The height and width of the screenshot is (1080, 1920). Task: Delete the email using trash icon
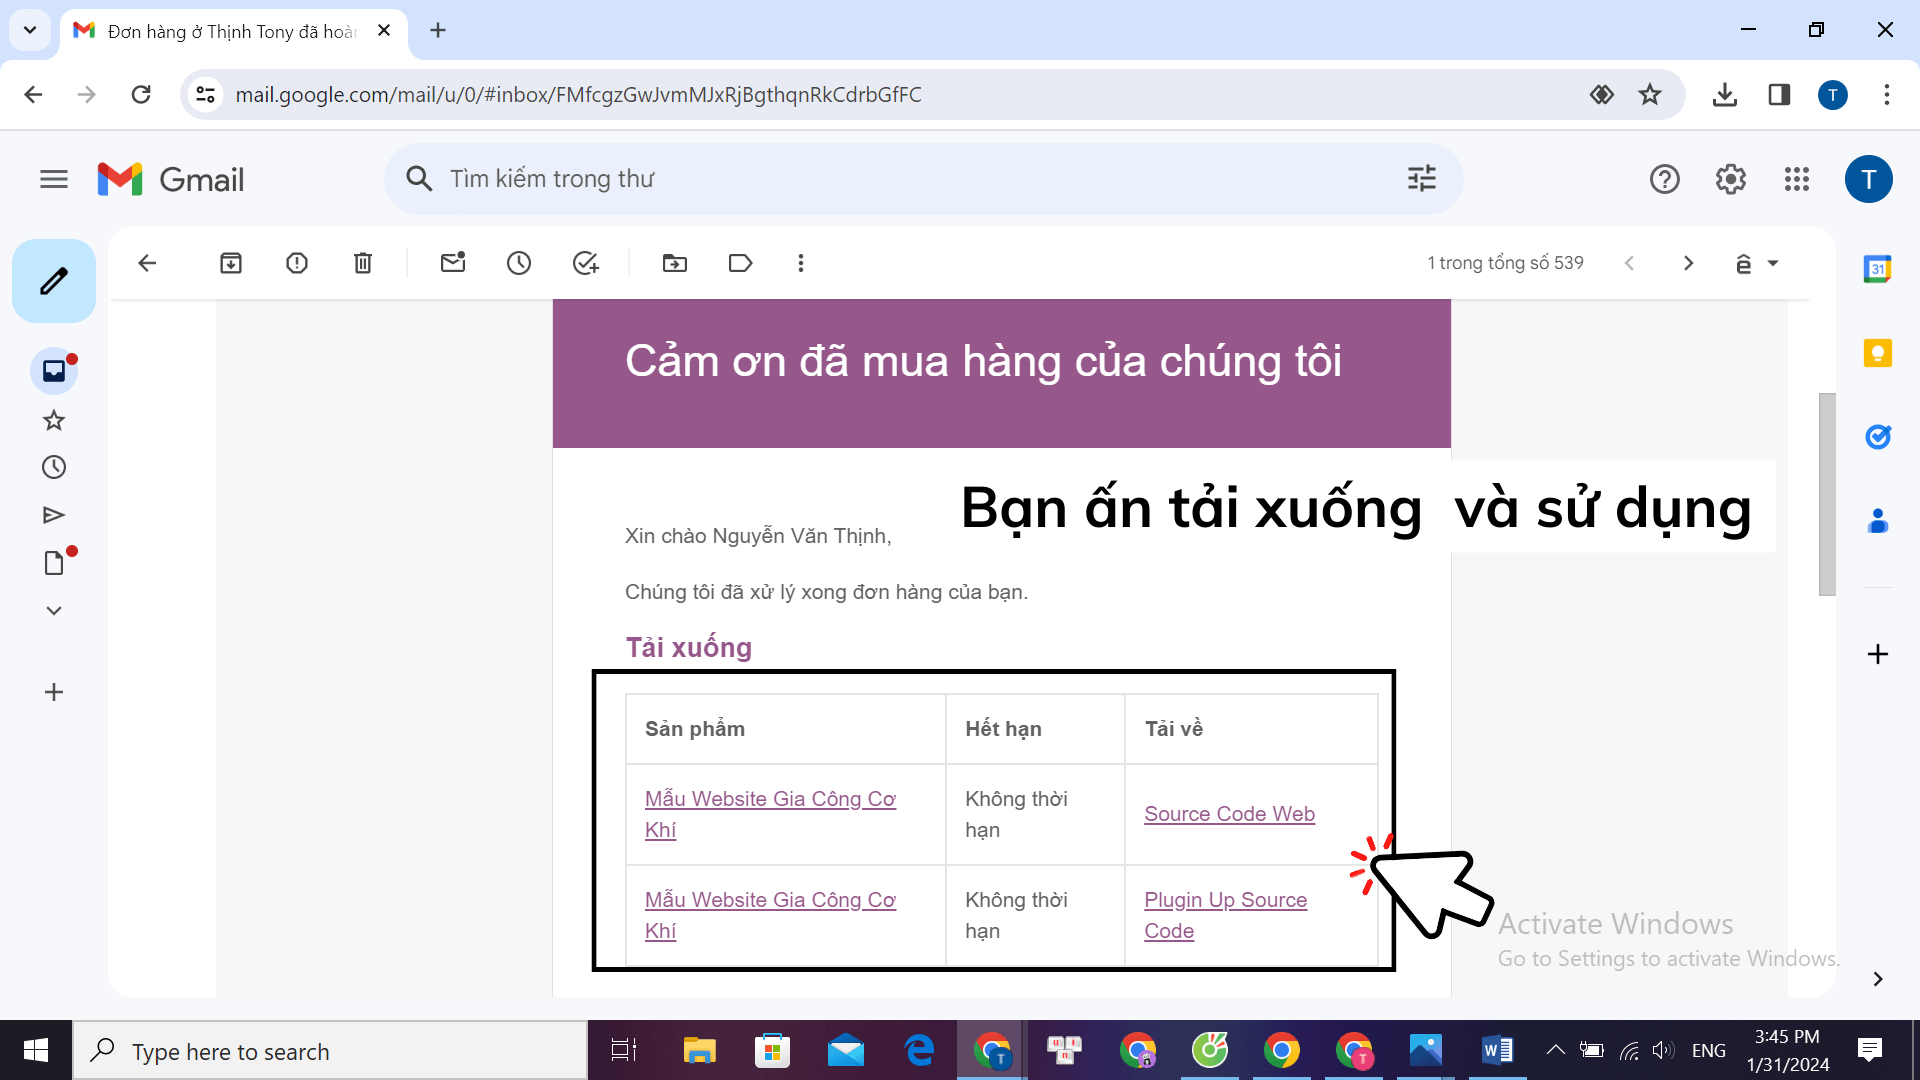coord(363,263)
